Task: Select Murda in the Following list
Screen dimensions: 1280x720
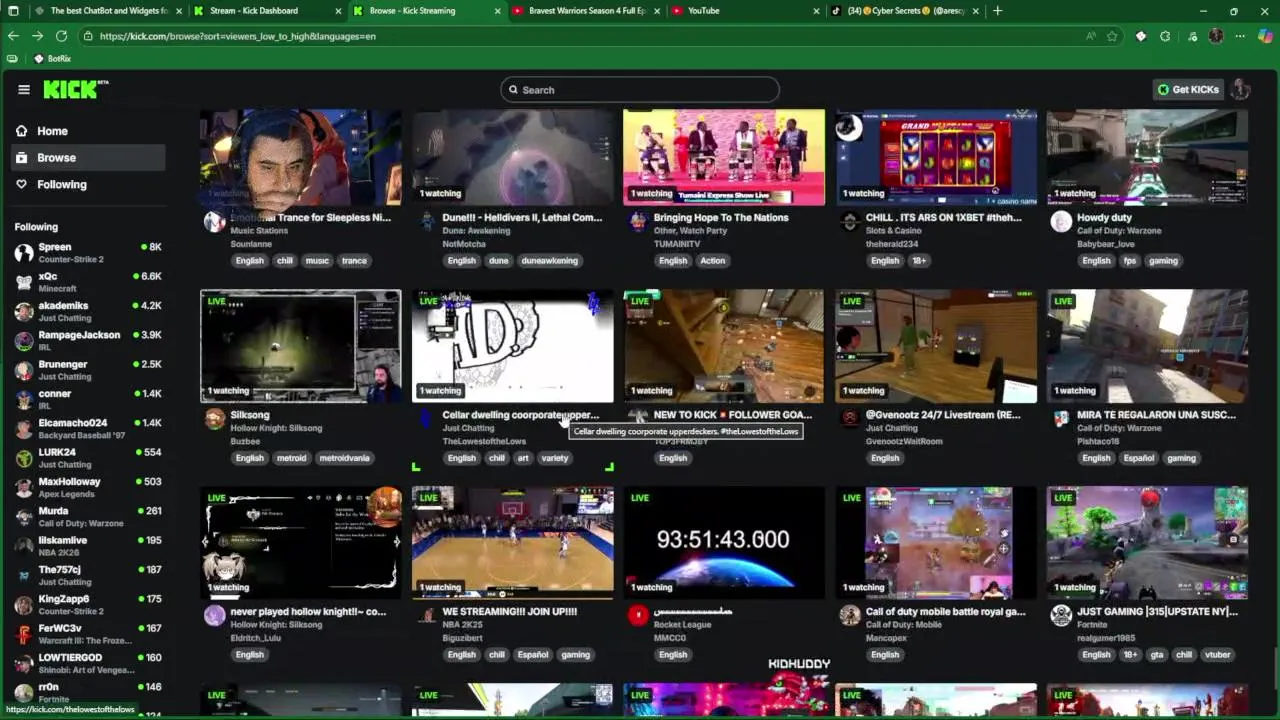Action: click(88, 516)
